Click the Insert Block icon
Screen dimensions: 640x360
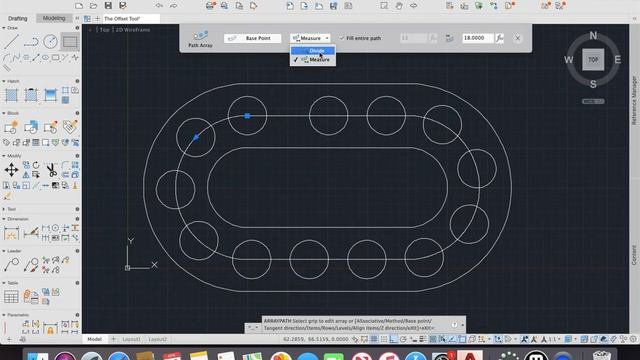[x=31, y=127]
